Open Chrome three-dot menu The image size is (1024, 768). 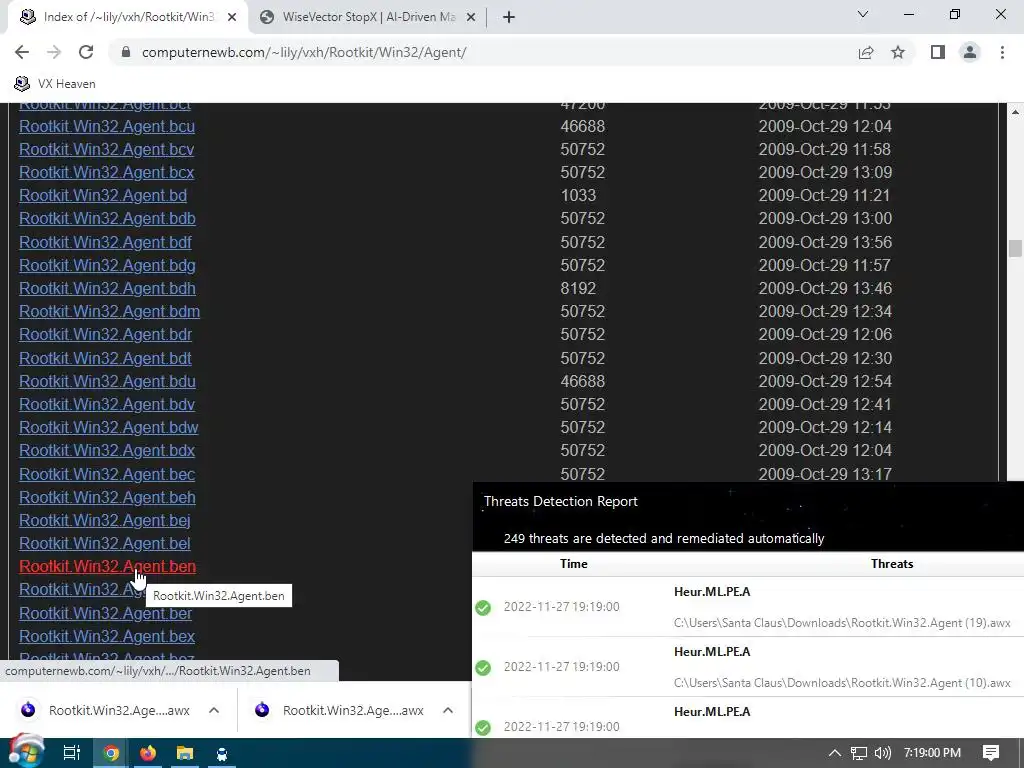click(1002, 52)
